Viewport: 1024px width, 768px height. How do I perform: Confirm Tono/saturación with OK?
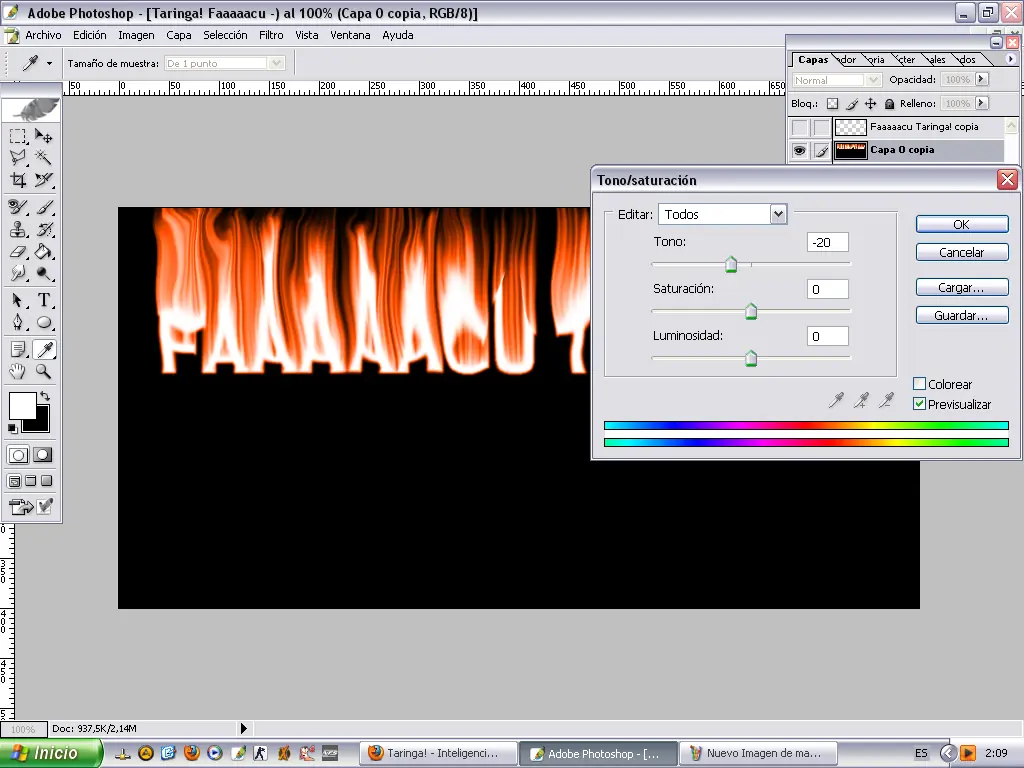pyautogui.click(x=962, y=225)
